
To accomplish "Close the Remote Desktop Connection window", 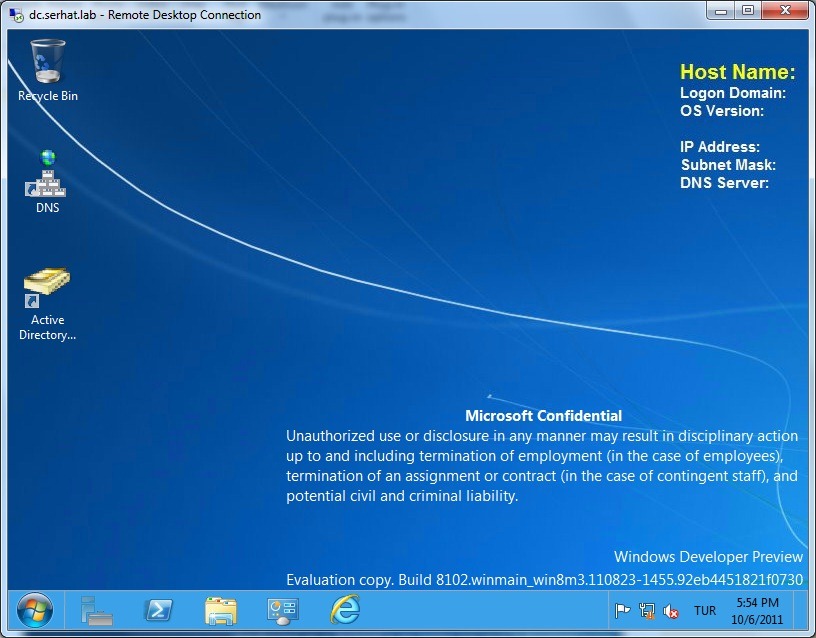I will tap(784, 10).
